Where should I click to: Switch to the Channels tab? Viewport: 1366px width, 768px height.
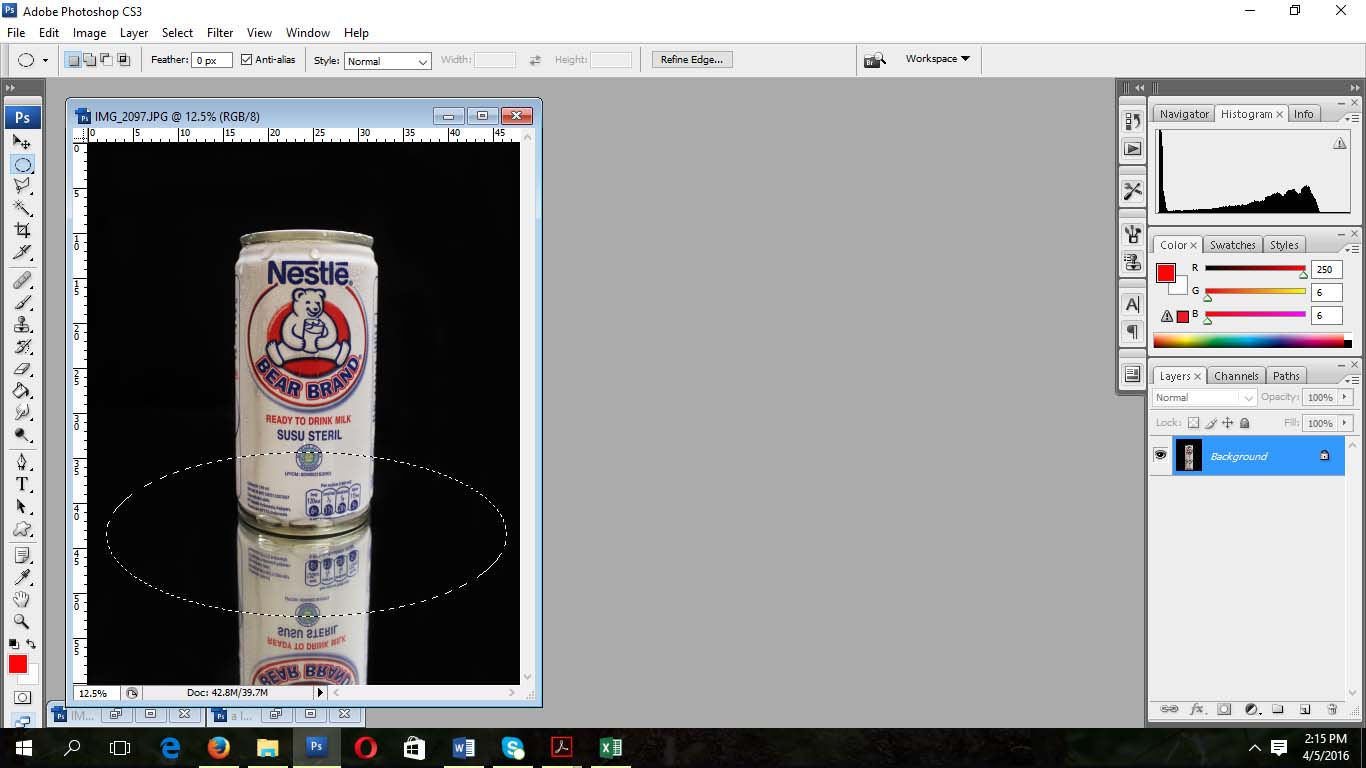click(x=1236, y=376)
